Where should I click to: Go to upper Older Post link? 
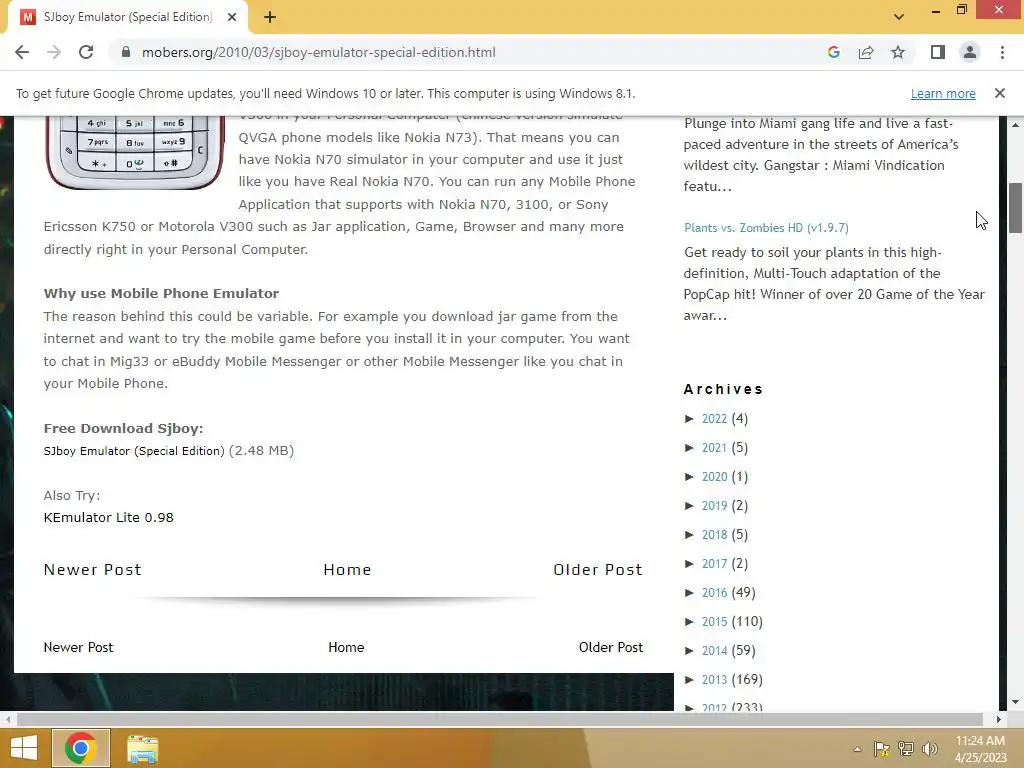pyautogui.click(x=598, y=569)
